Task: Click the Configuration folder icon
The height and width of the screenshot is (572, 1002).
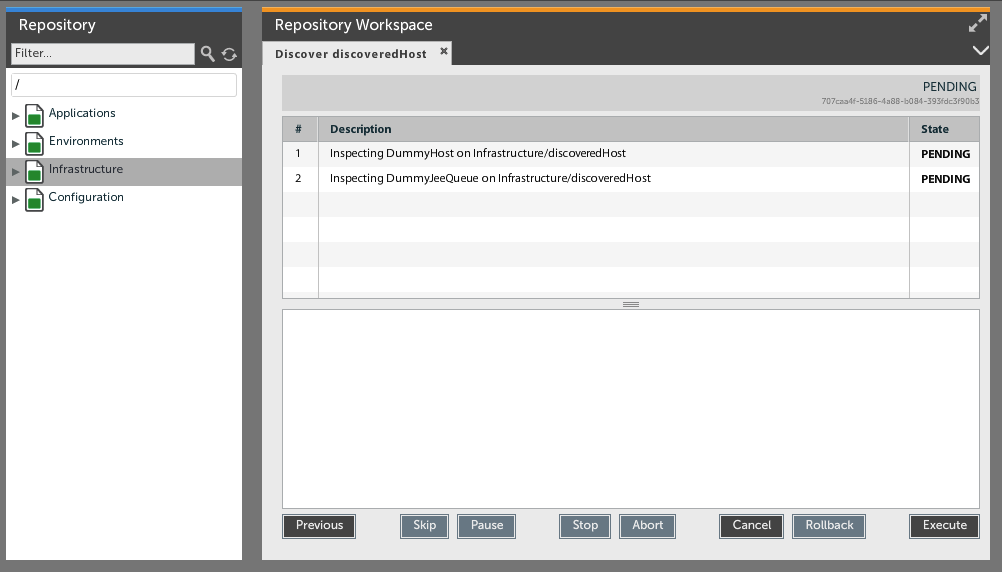Action: click(34, 199)
